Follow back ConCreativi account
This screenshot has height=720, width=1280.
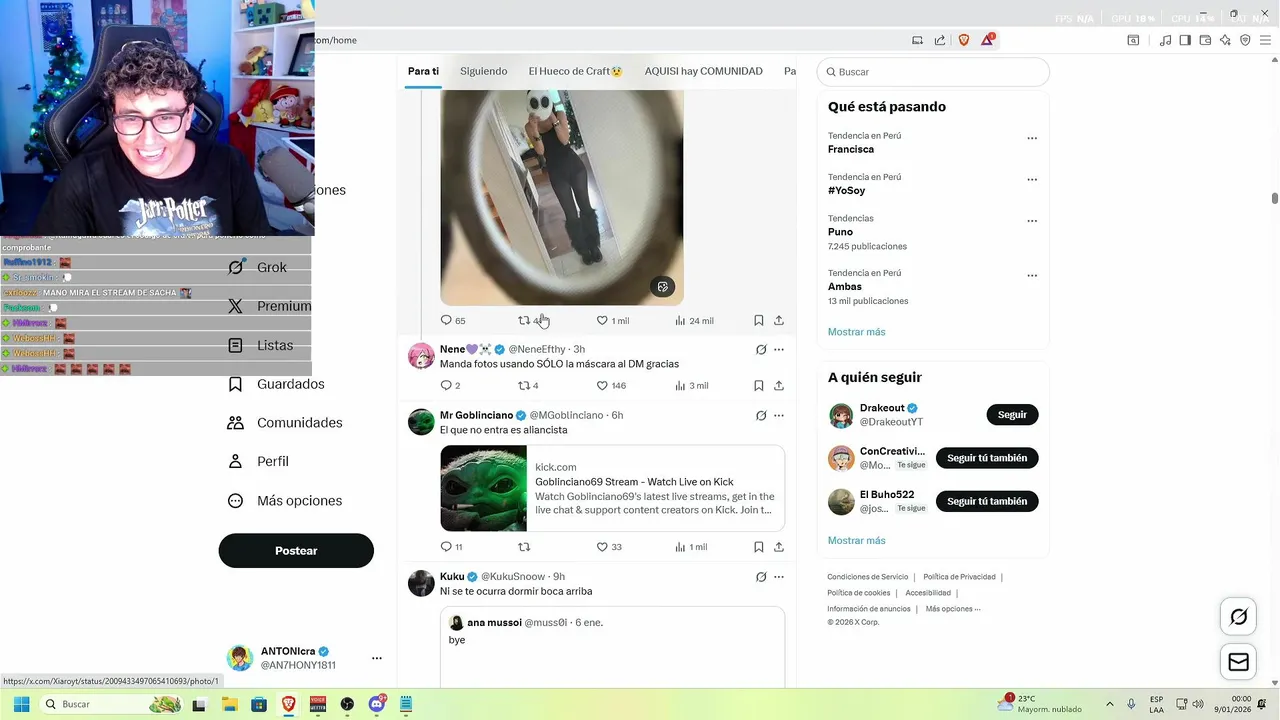click(x=987, y=458)
